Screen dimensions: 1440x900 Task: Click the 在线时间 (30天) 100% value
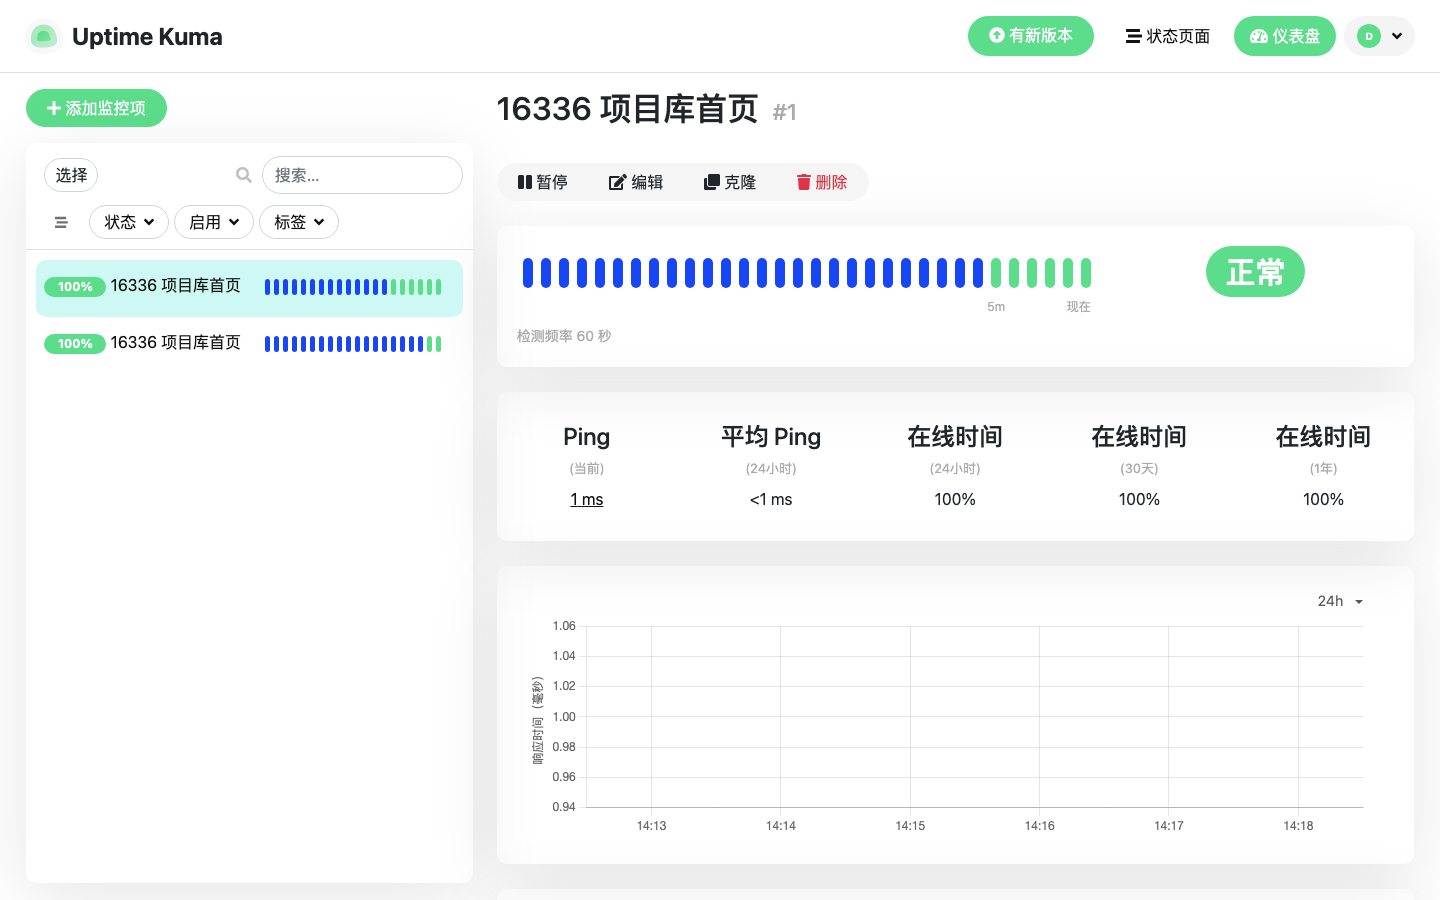(x=1139, y=499)
